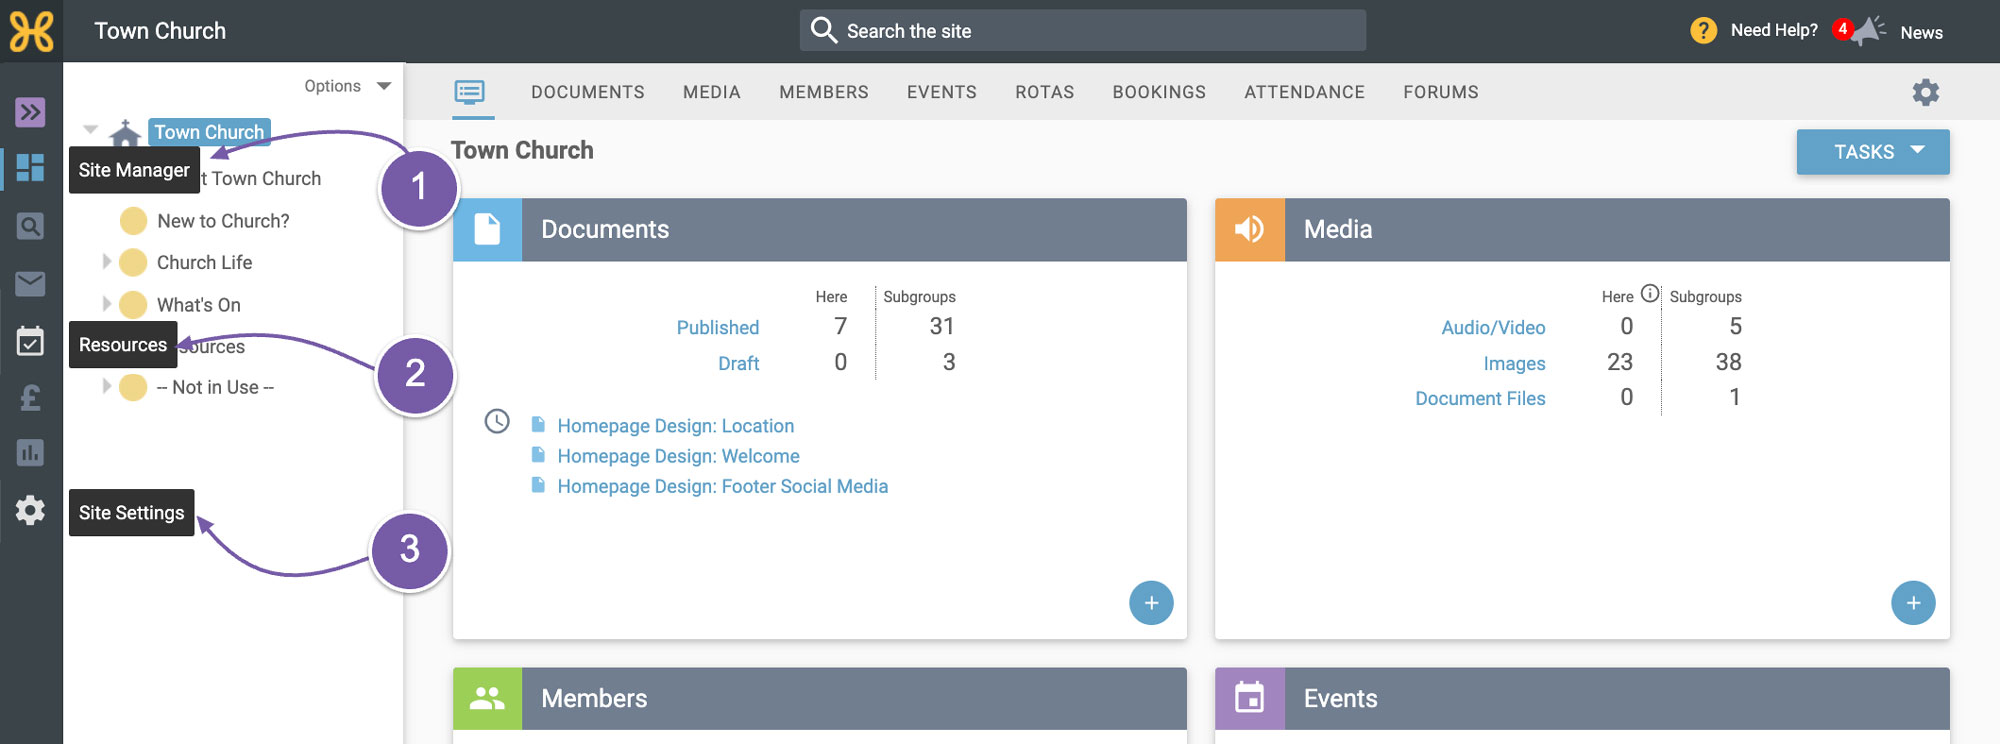This screenshot has height=744, width=2000.
Task: Click Subgroups published count 31
Action: click(x=942, y=326)
